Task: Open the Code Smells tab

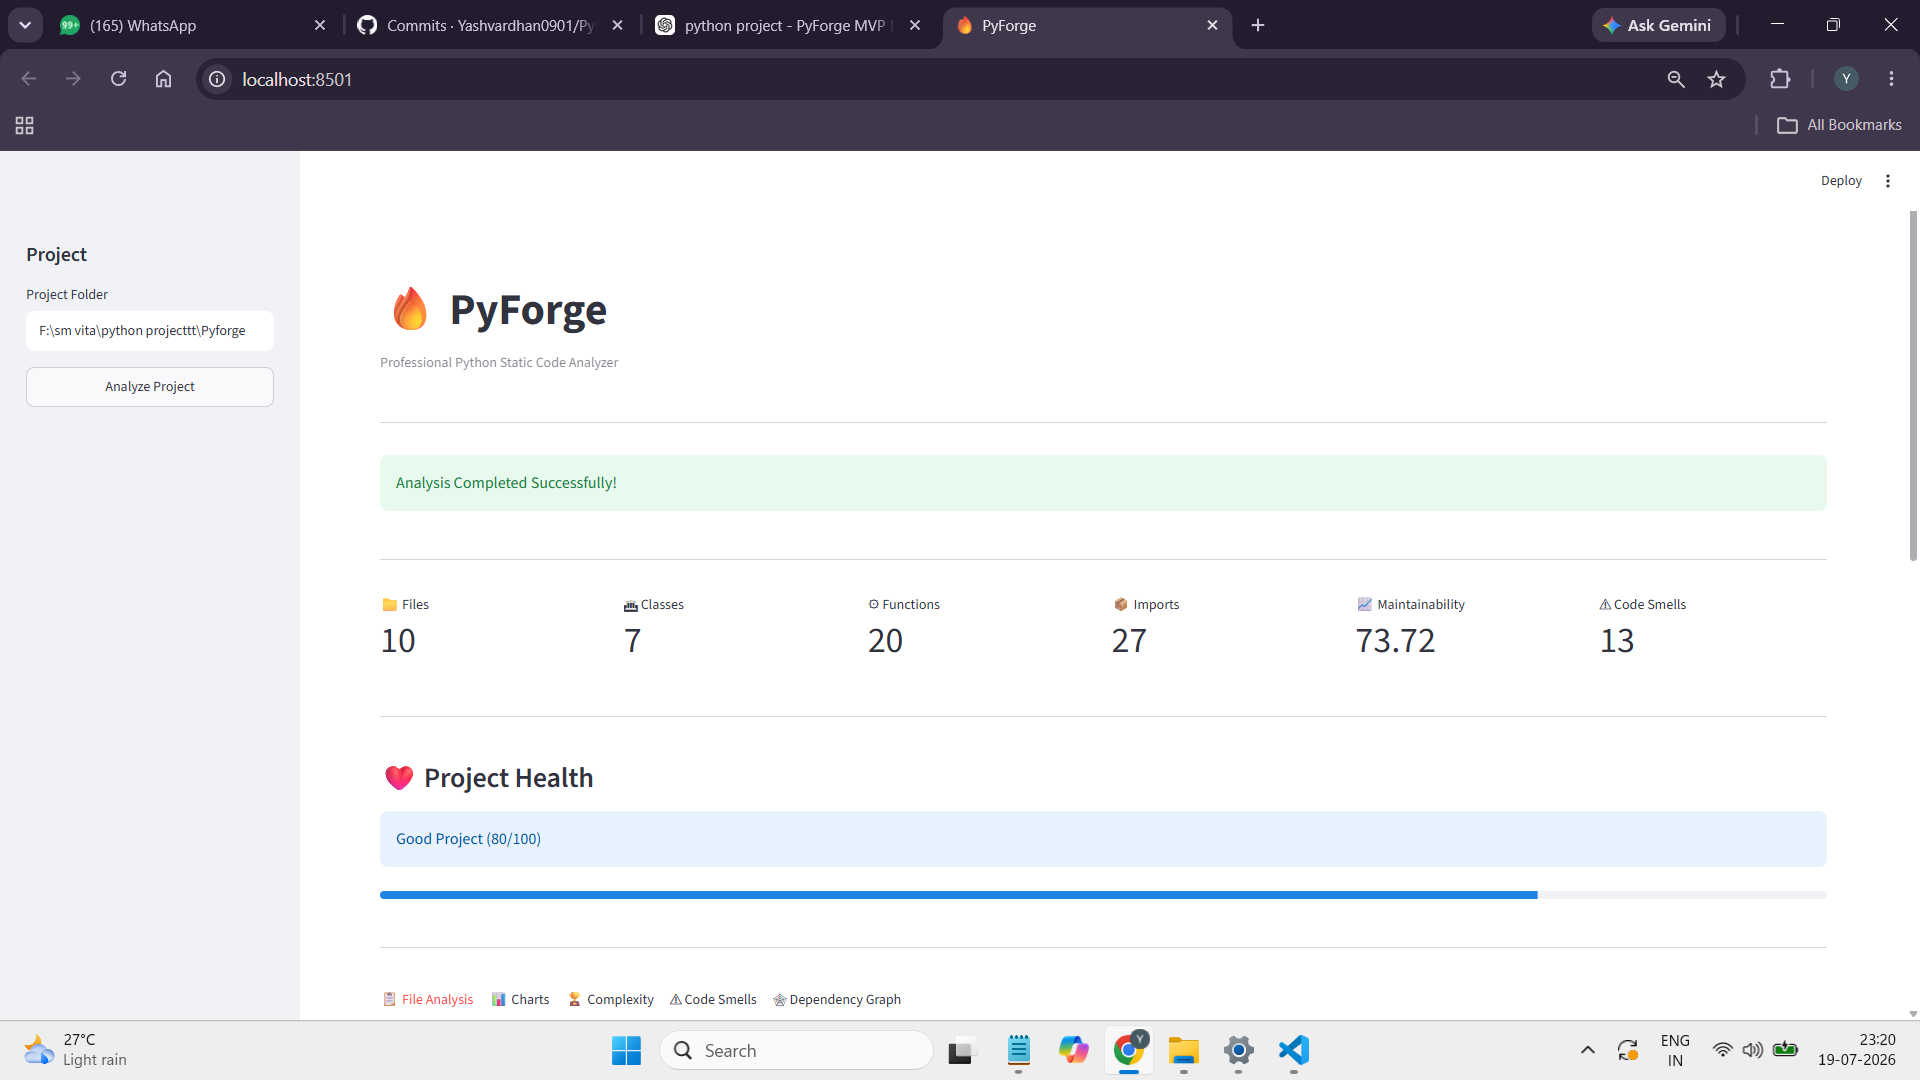Action: pyautogui.click(x=713, y=999)
